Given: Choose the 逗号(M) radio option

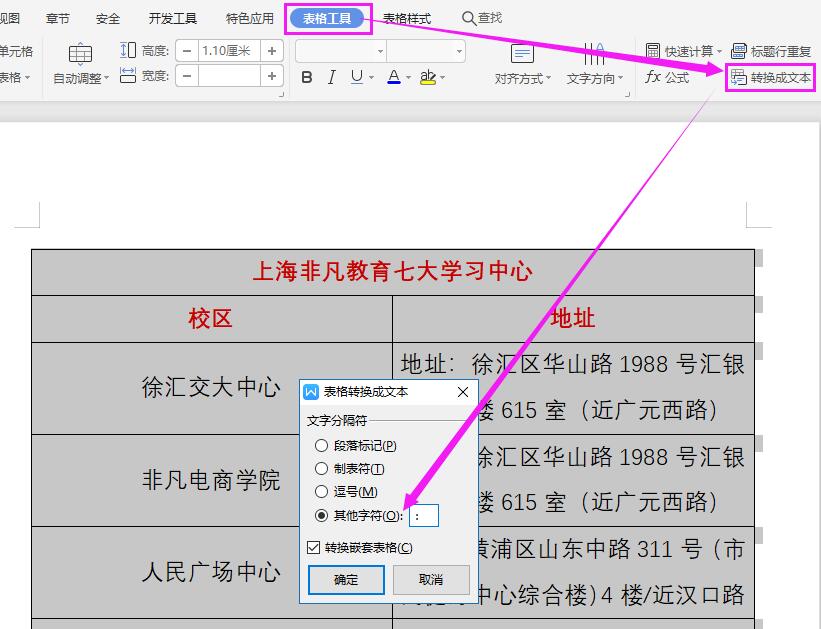Looking at the screenshot, I should pos(321,492).
